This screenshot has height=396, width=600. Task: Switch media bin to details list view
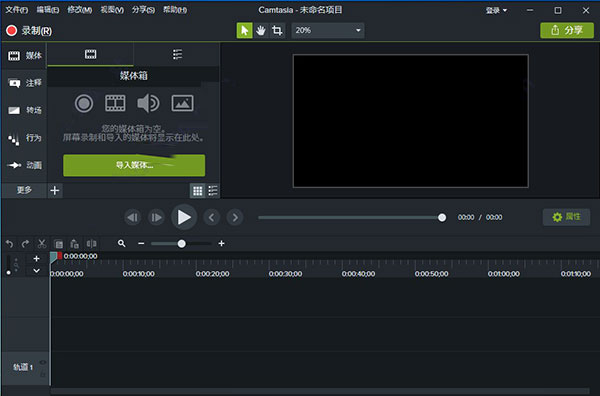213,191
